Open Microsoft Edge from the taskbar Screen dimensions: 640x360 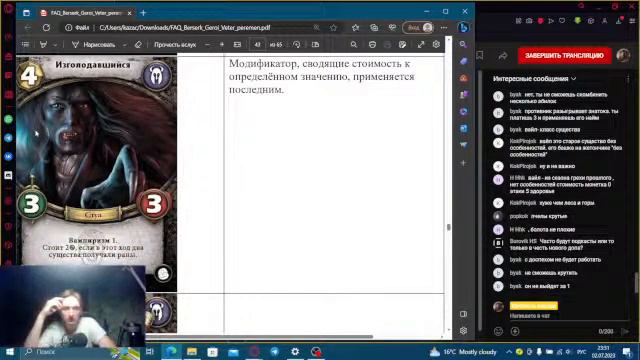171,351
